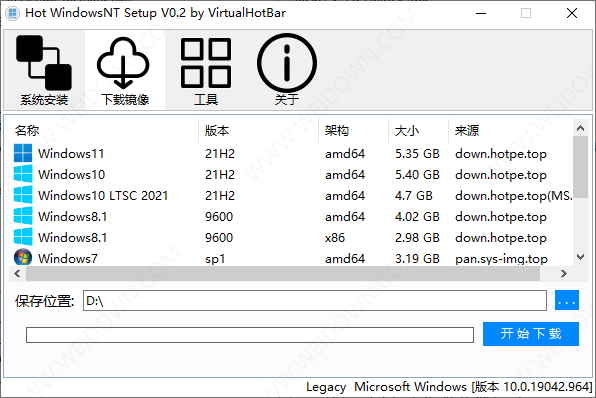
Task: Click the 5.40 GB size cell
Action: (417, 174)
